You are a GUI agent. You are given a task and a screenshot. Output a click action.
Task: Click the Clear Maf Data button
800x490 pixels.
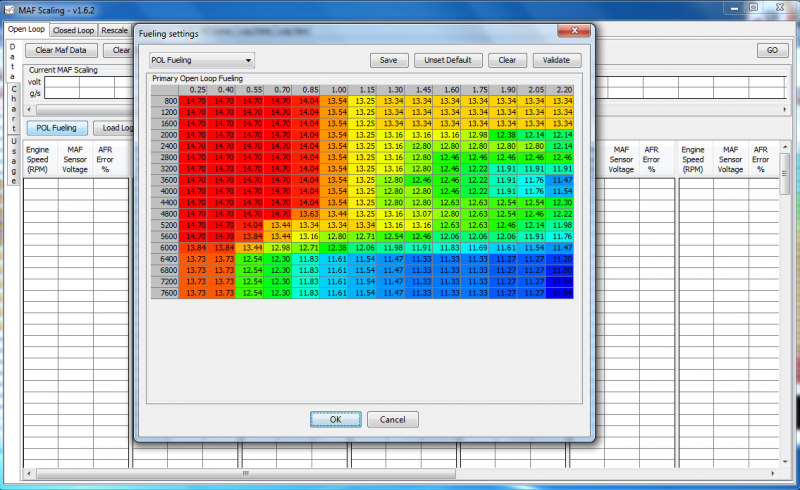(x=61, y=50)
